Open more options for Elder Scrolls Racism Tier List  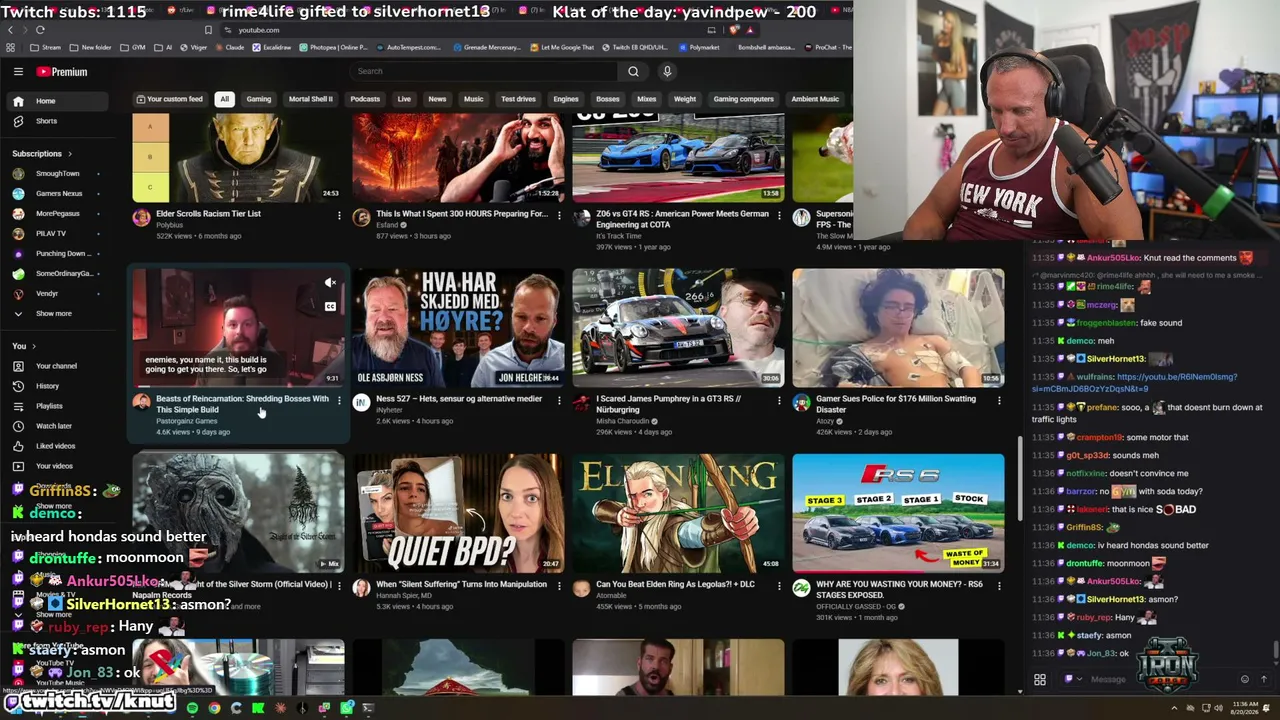point(339,215)
